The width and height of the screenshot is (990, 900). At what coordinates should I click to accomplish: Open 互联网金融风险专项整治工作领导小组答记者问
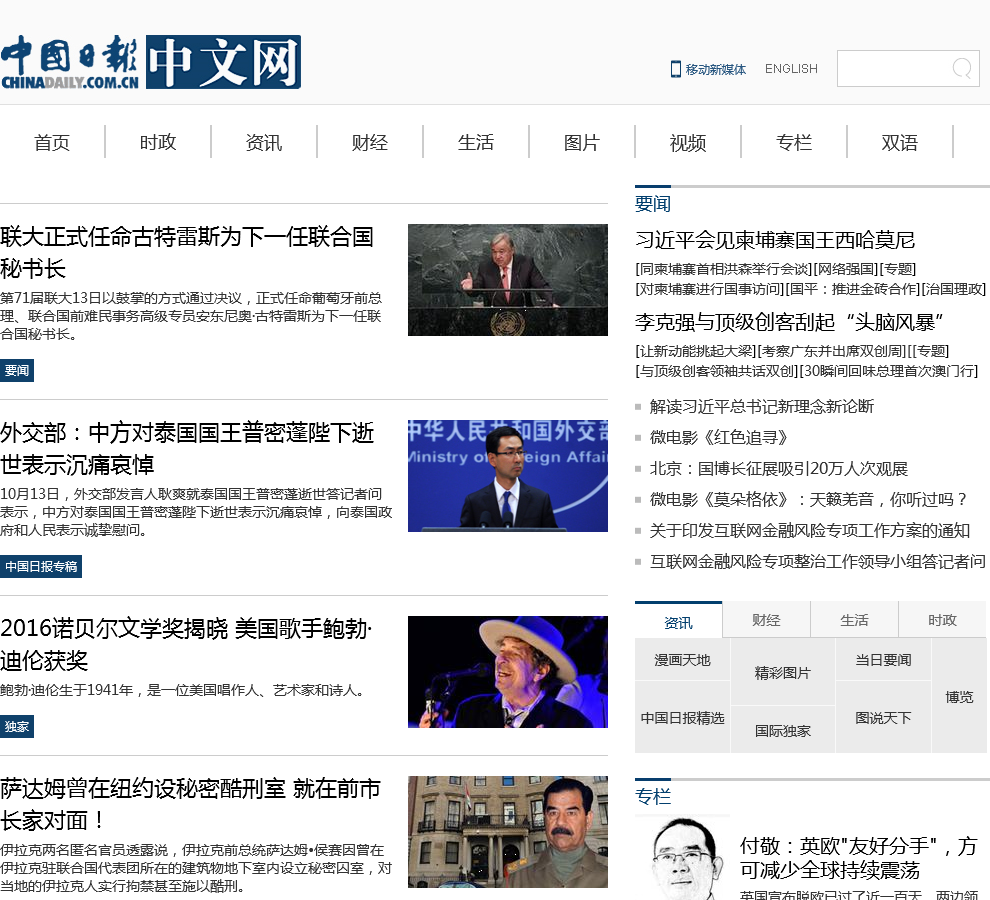tap(818, 561)
